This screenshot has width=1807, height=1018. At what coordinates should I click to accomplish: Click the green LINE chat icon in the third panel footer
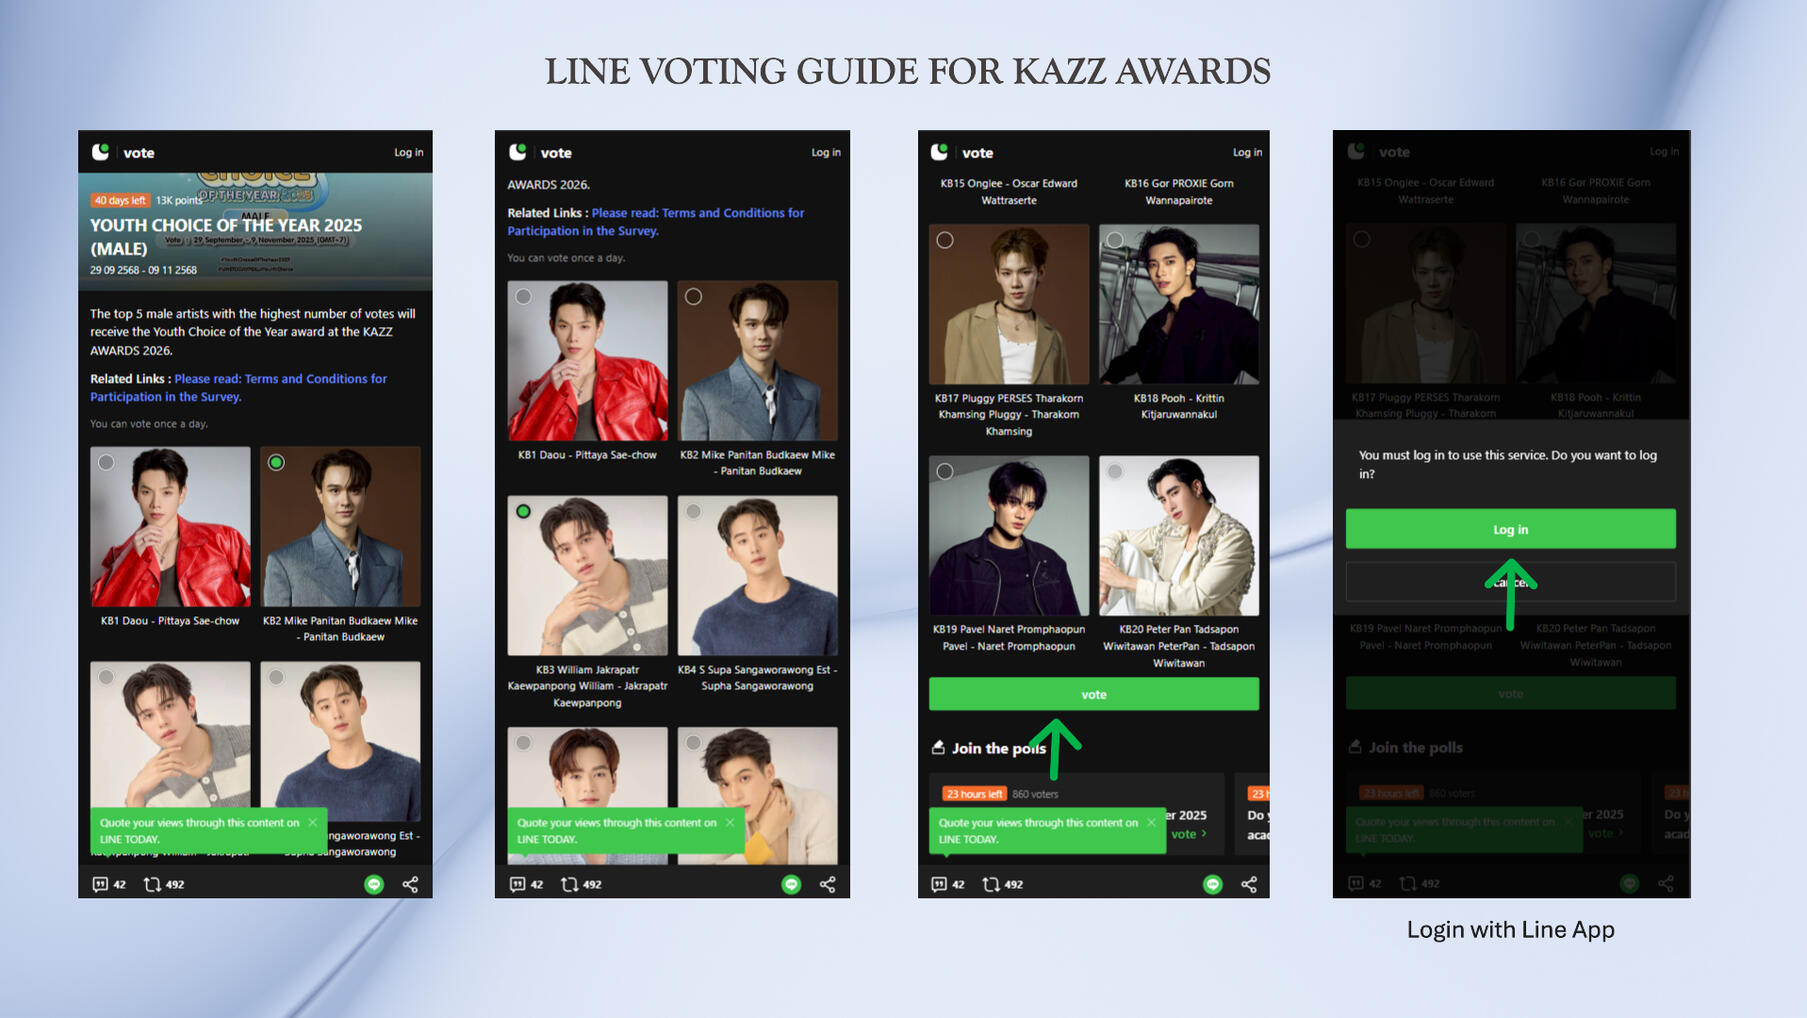click(1212, 884)
